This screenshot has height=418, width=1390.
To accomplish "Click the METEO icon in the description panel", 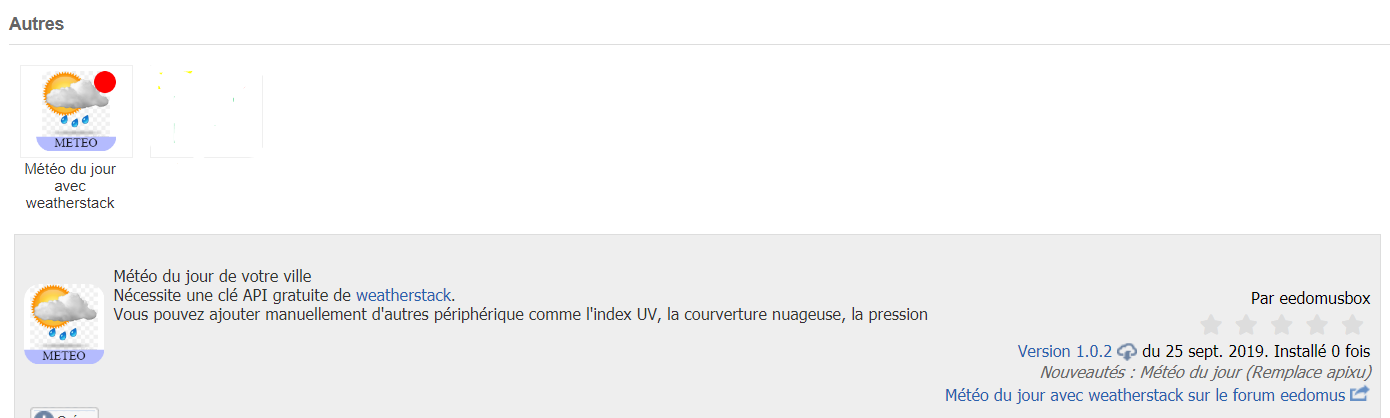I will pos(64,324).
